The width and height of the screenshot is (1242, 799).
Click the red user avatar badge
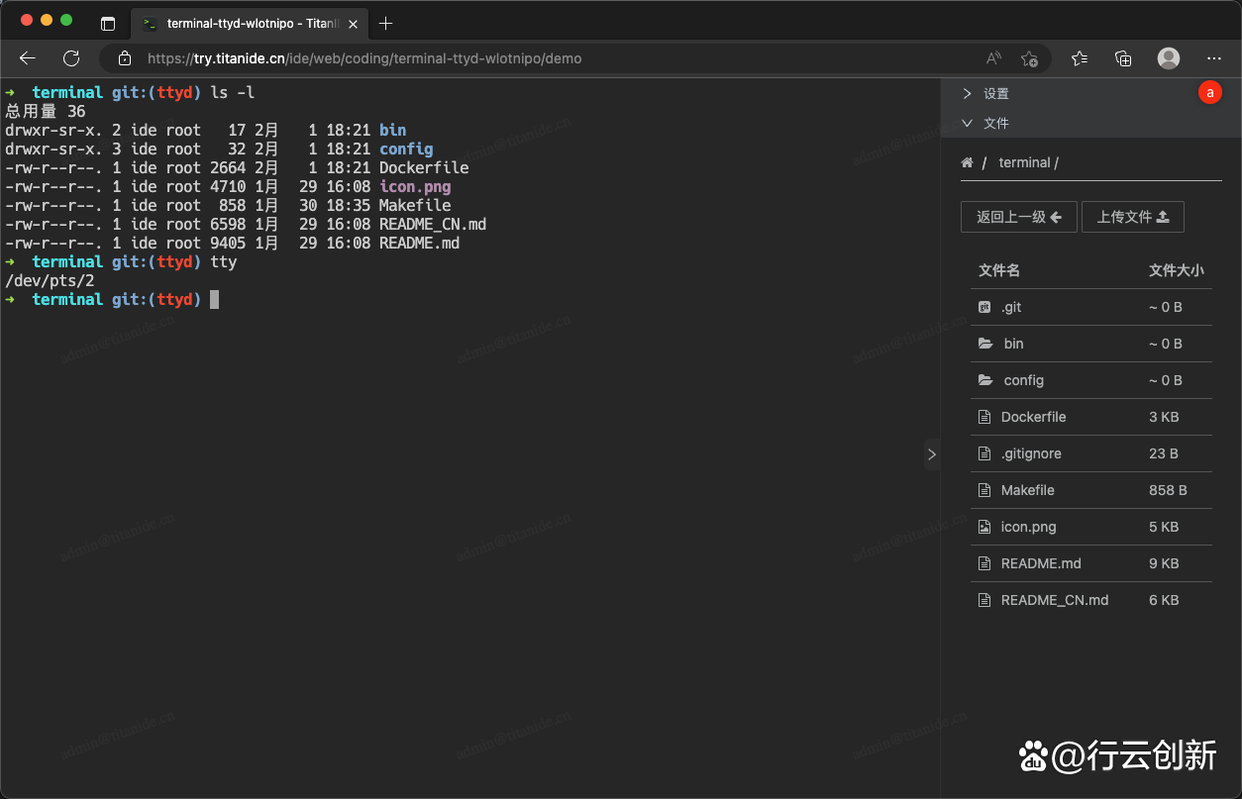tap(1210, 93)
